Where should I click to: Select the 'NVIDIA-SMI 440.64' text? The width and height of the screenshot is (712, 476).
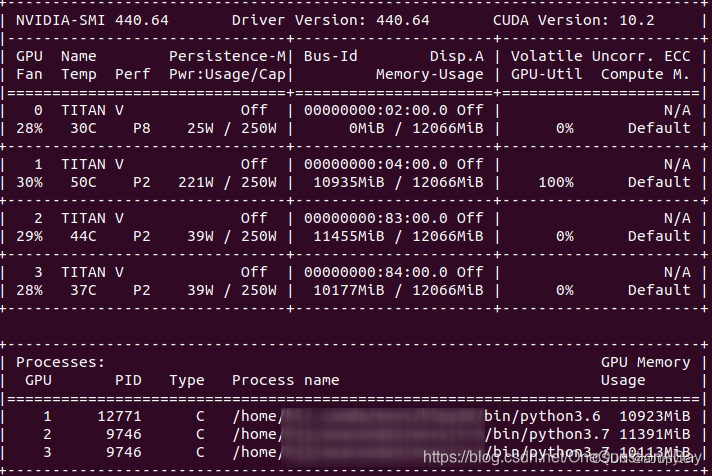[92, 20]
